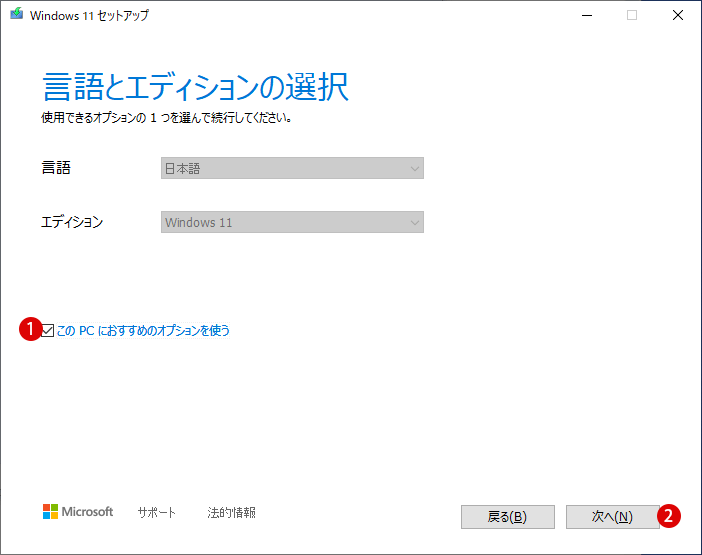The image size is (702, 555).
Task: Click the 言語 label
Action: (x=56, y=168)
